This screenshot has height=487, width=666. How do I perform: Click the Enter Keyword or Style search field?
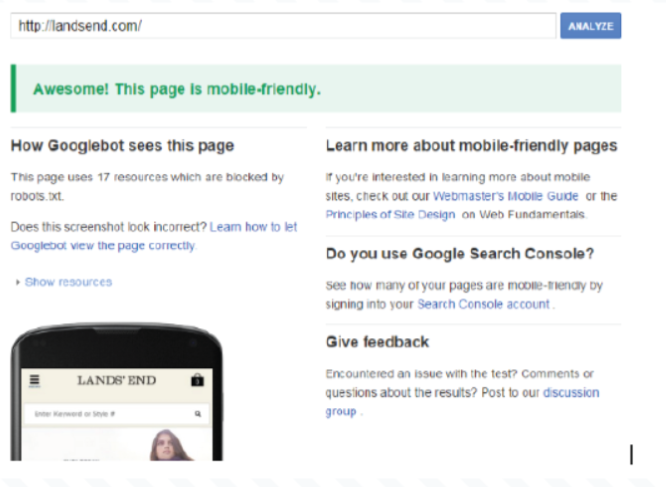tap(116, 414)
